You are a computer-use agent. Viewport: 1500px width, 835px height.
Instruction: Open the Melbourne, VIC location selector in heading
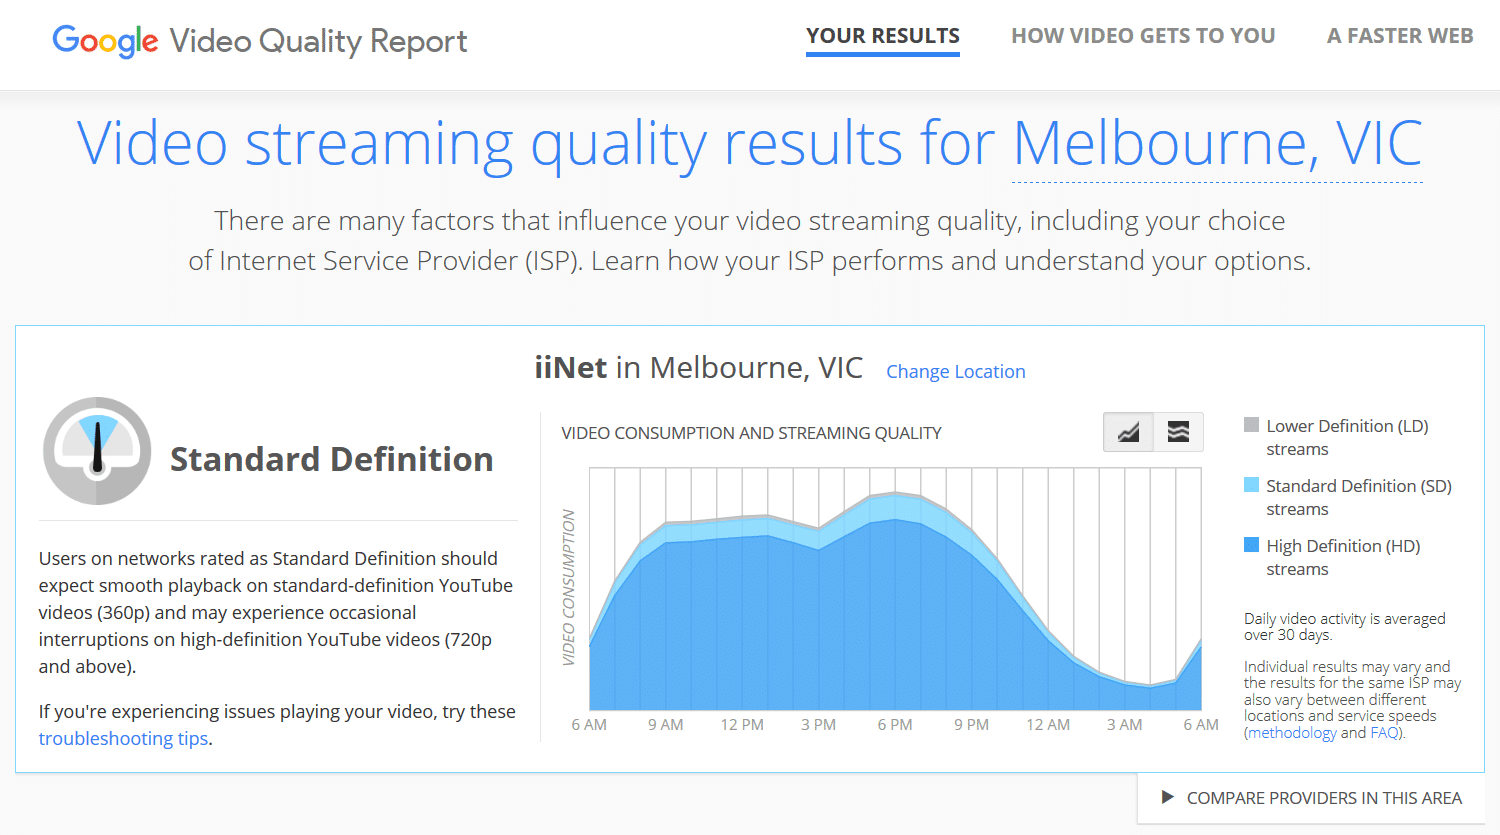[1217, 144]
